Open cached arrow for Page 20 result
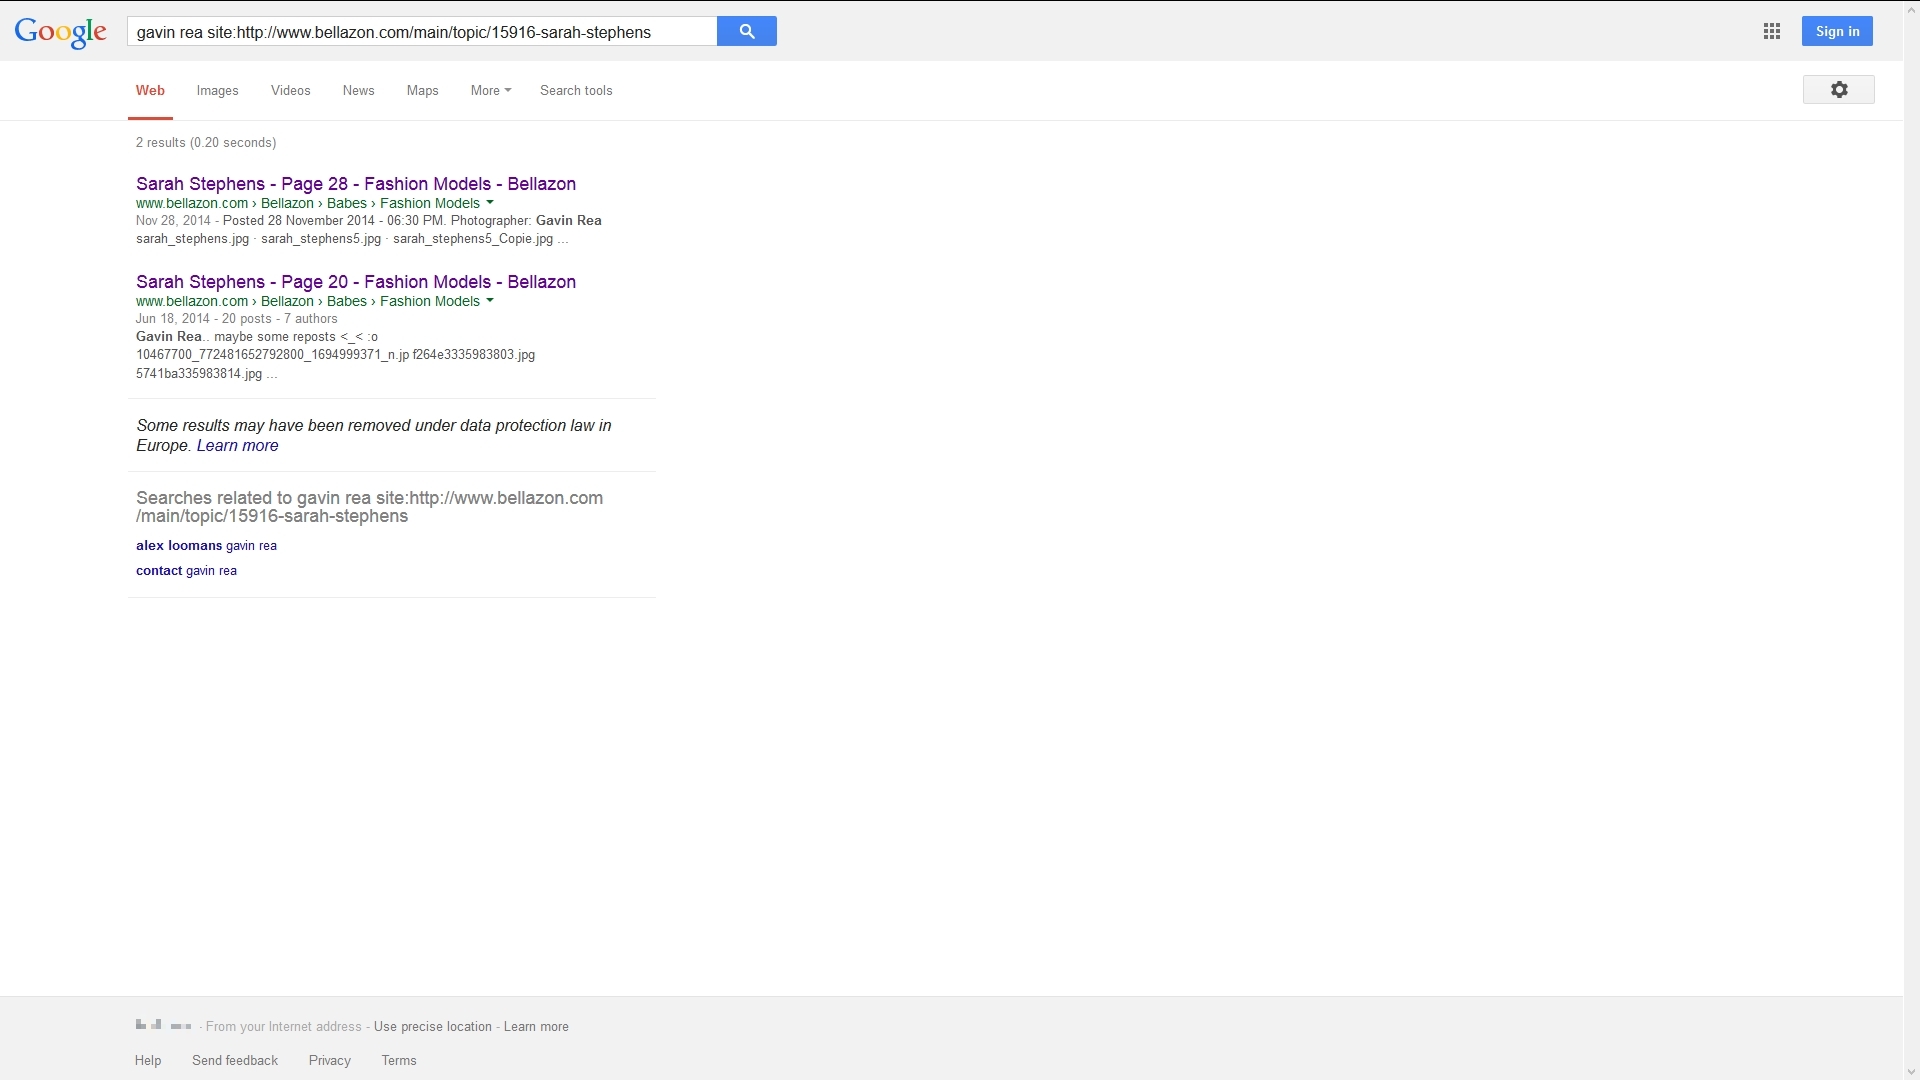 coord(490,301)
